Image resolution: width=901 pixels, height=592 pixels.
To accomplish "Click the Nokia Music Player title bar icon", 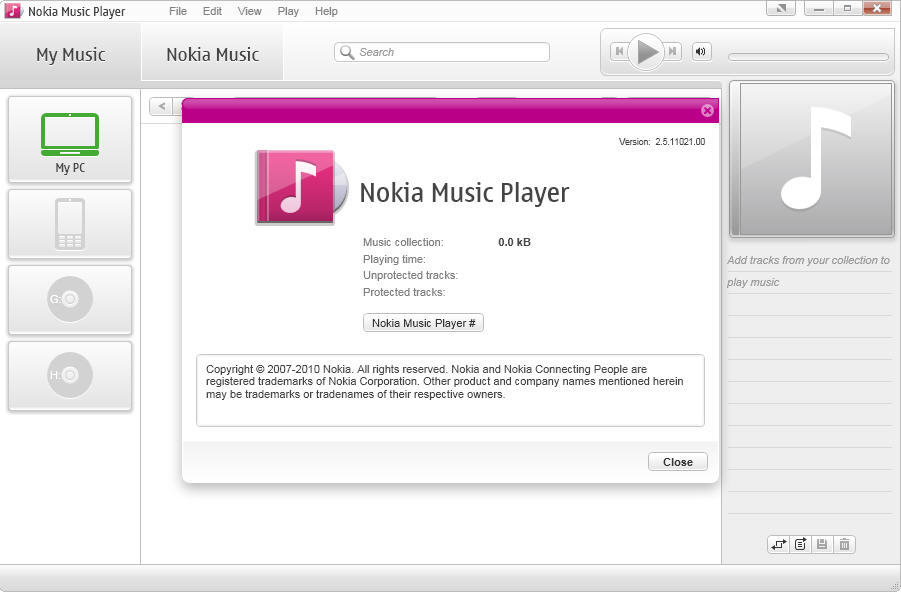I will (13, 11).
